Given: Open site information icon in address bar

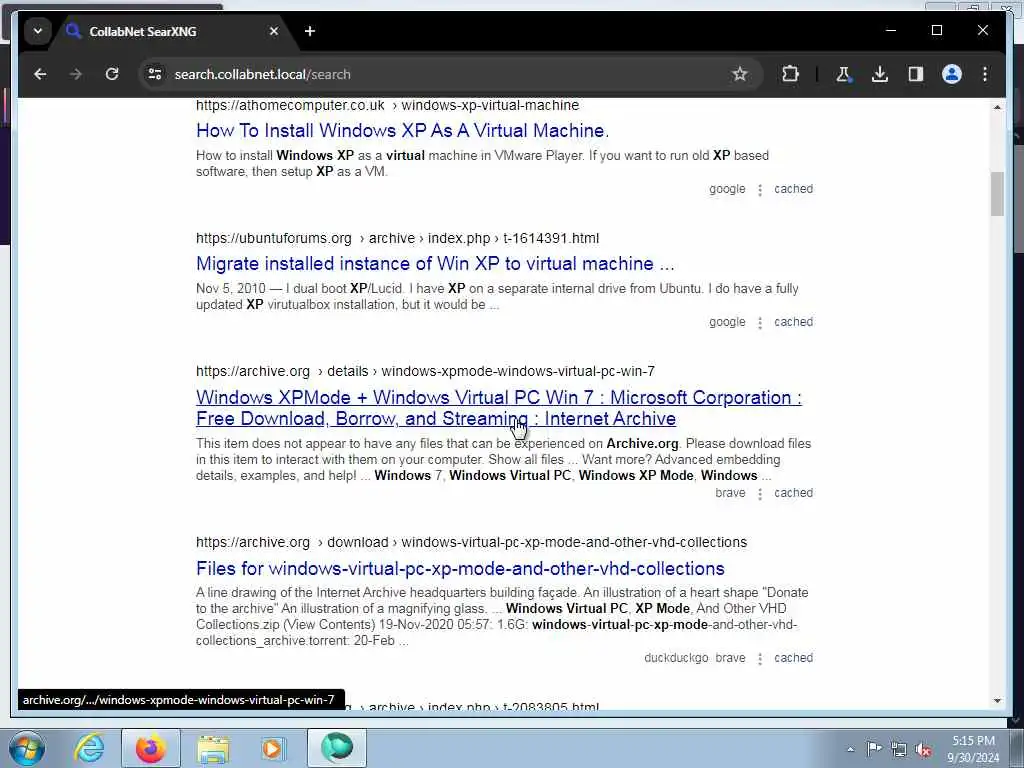Looking at the screenshot, I should [155, 74].
